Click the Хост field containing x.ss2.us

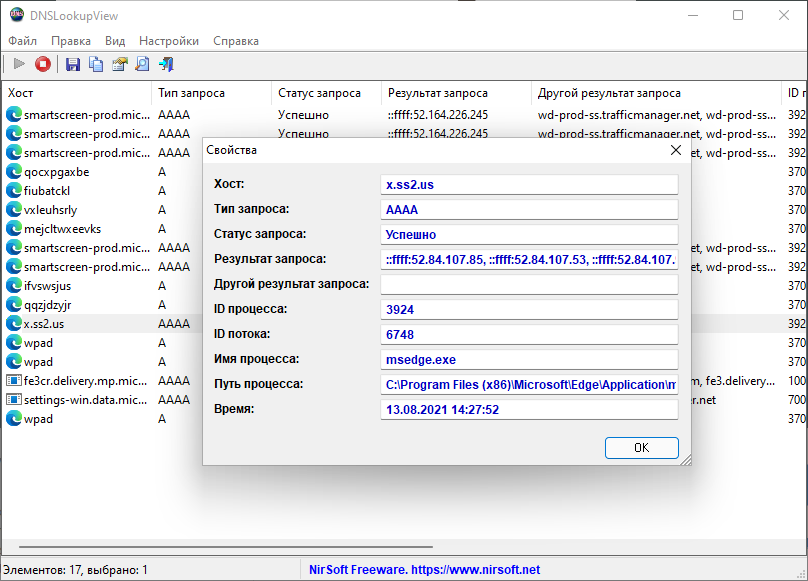point(529,185)
